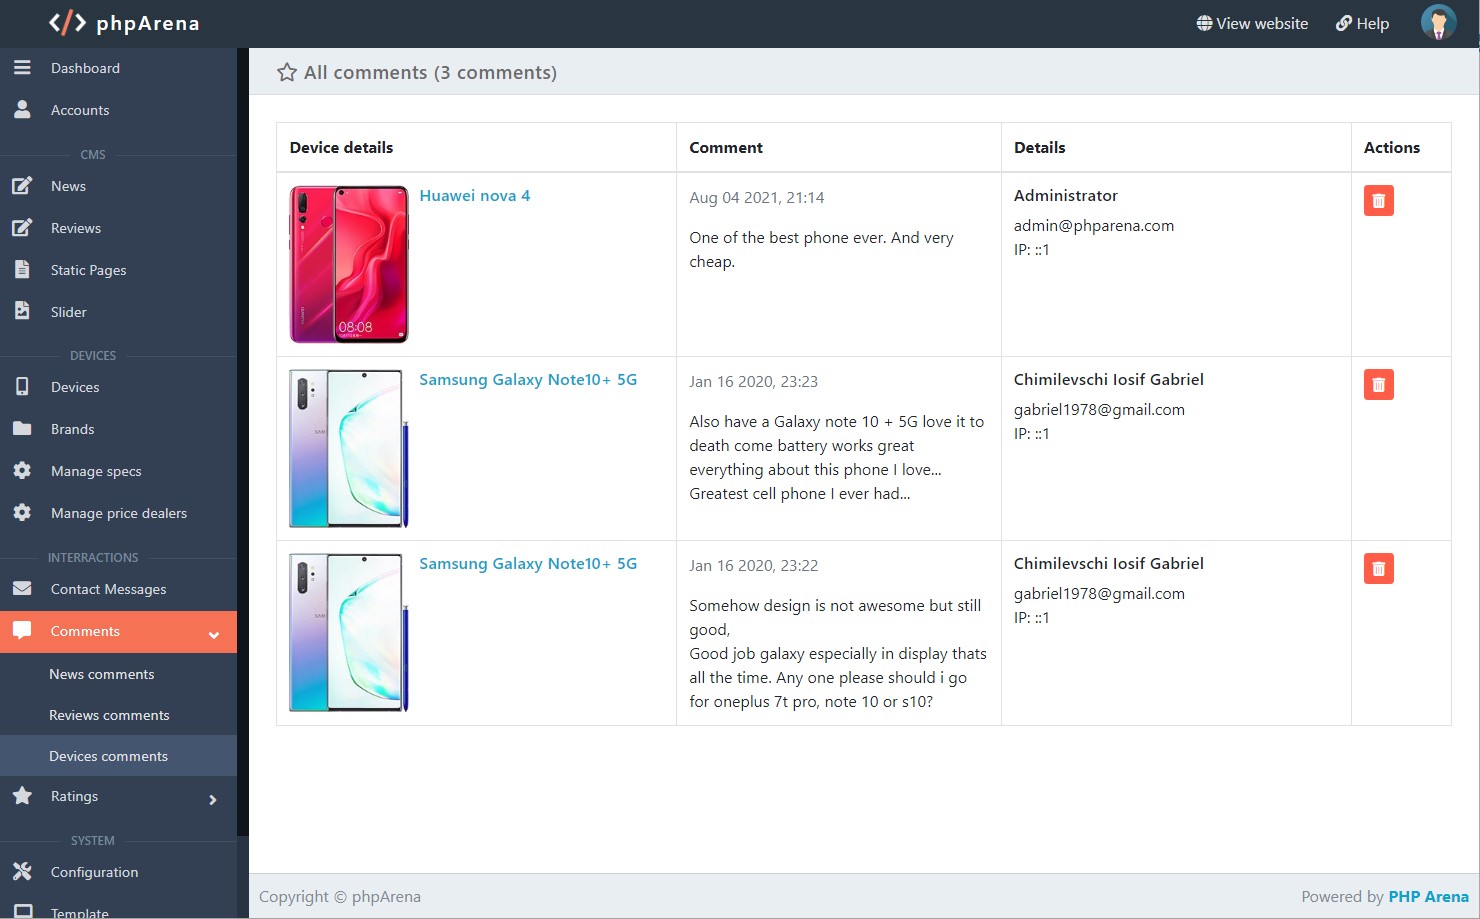
Task: Open the Dashboard menu item
Action: 118,68
